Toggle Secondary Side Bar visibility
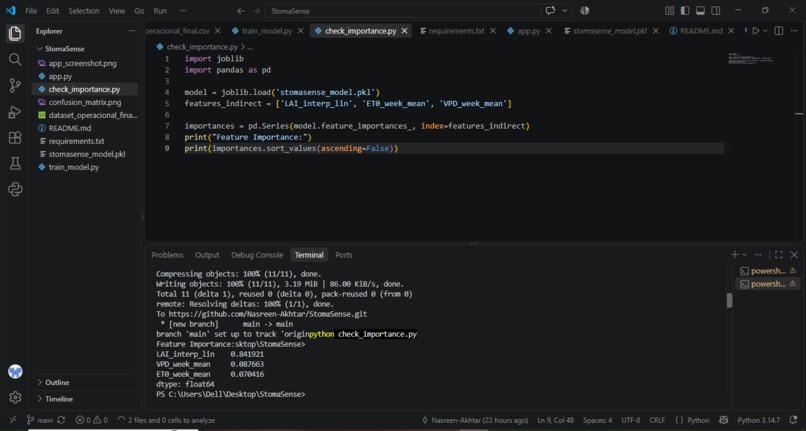The width and height of the screenshot is (806, 431). [x=716, y=11]
